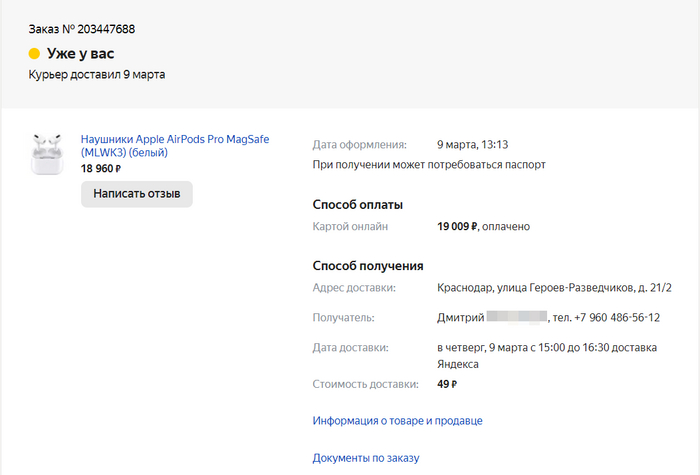Click the paid amount 19 009 ₽

tap(457, 227)
